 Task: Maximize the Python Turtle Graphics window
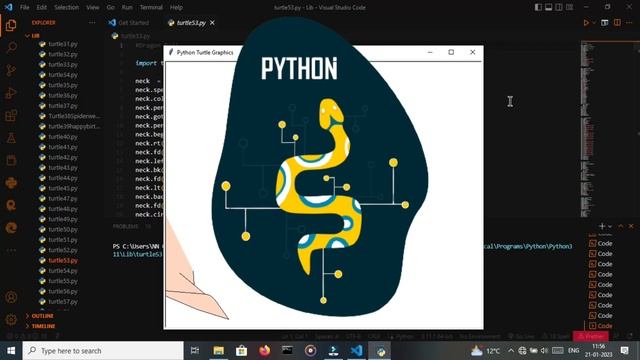tap(451, 52)
